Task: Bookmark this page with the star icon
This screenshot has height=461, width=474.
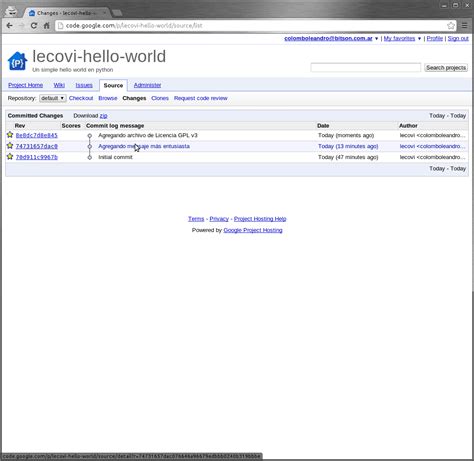Action: pyautogui.click(x=451, y=25)
